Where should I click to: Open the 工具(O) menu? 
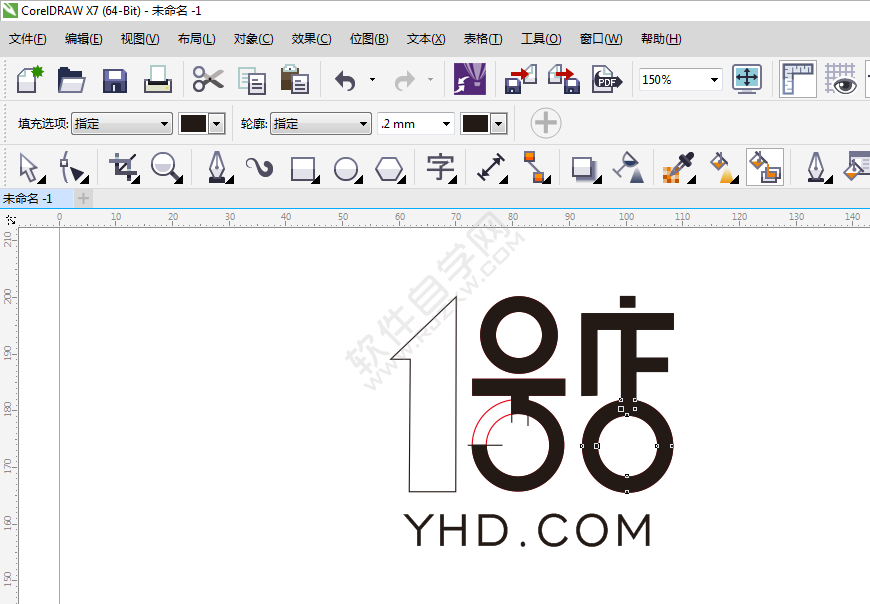[541, 39]
